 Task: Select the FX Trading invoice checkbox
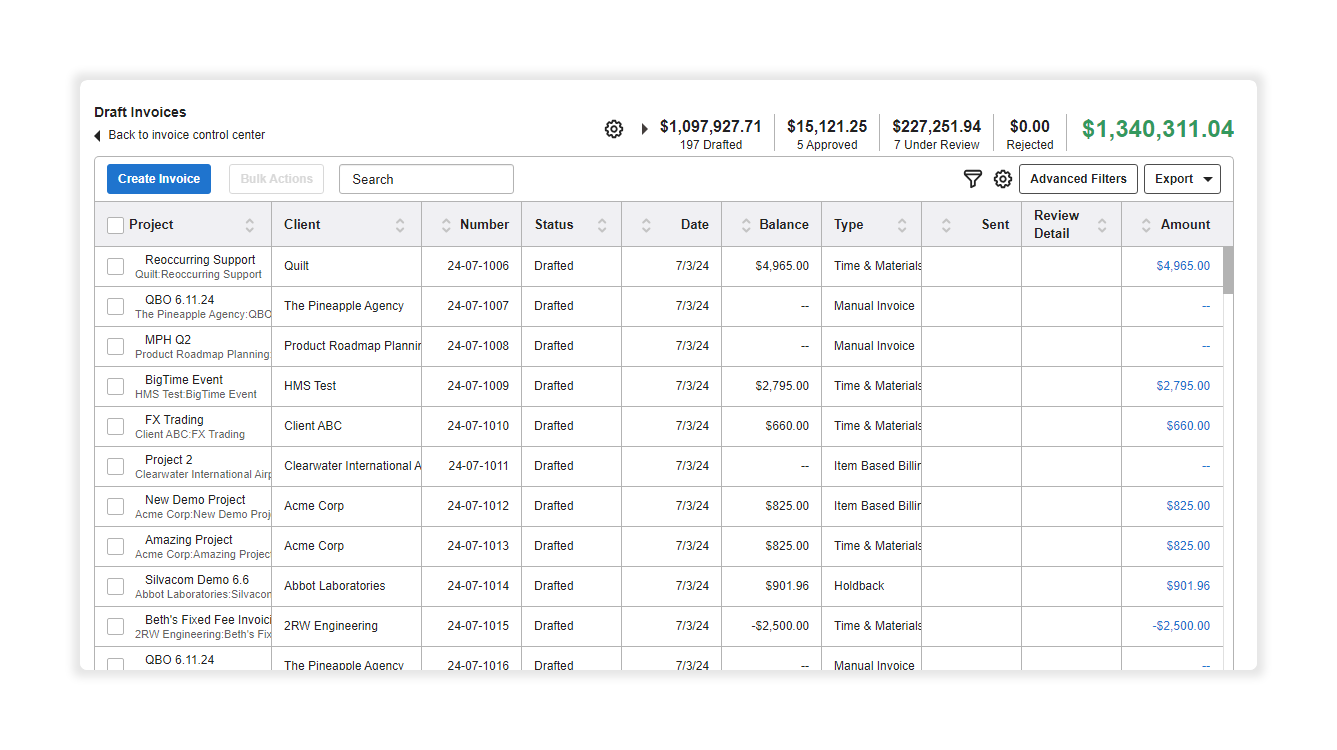pyautogui.click(x=116, y=426)
